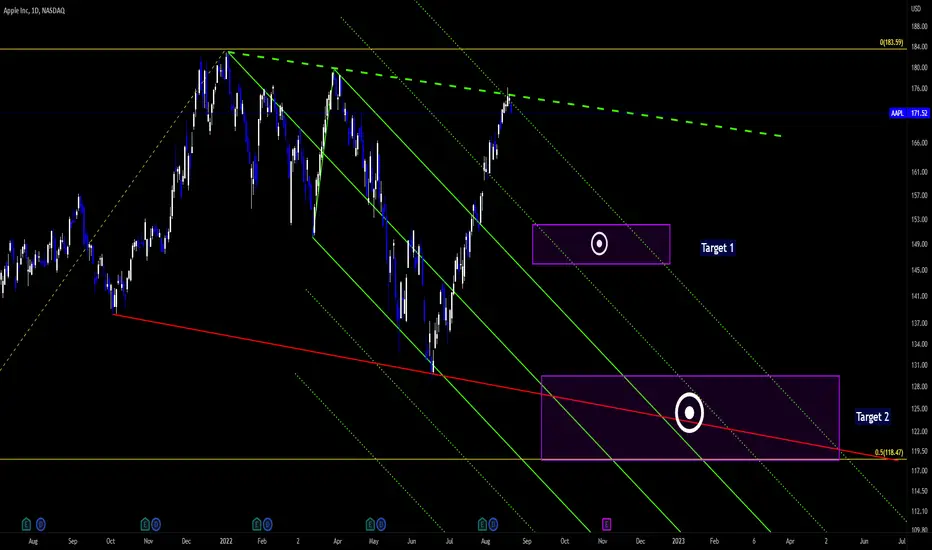The image size is (932, 550).
Task: Click the 131.00 price axis value
Action: 919,365
